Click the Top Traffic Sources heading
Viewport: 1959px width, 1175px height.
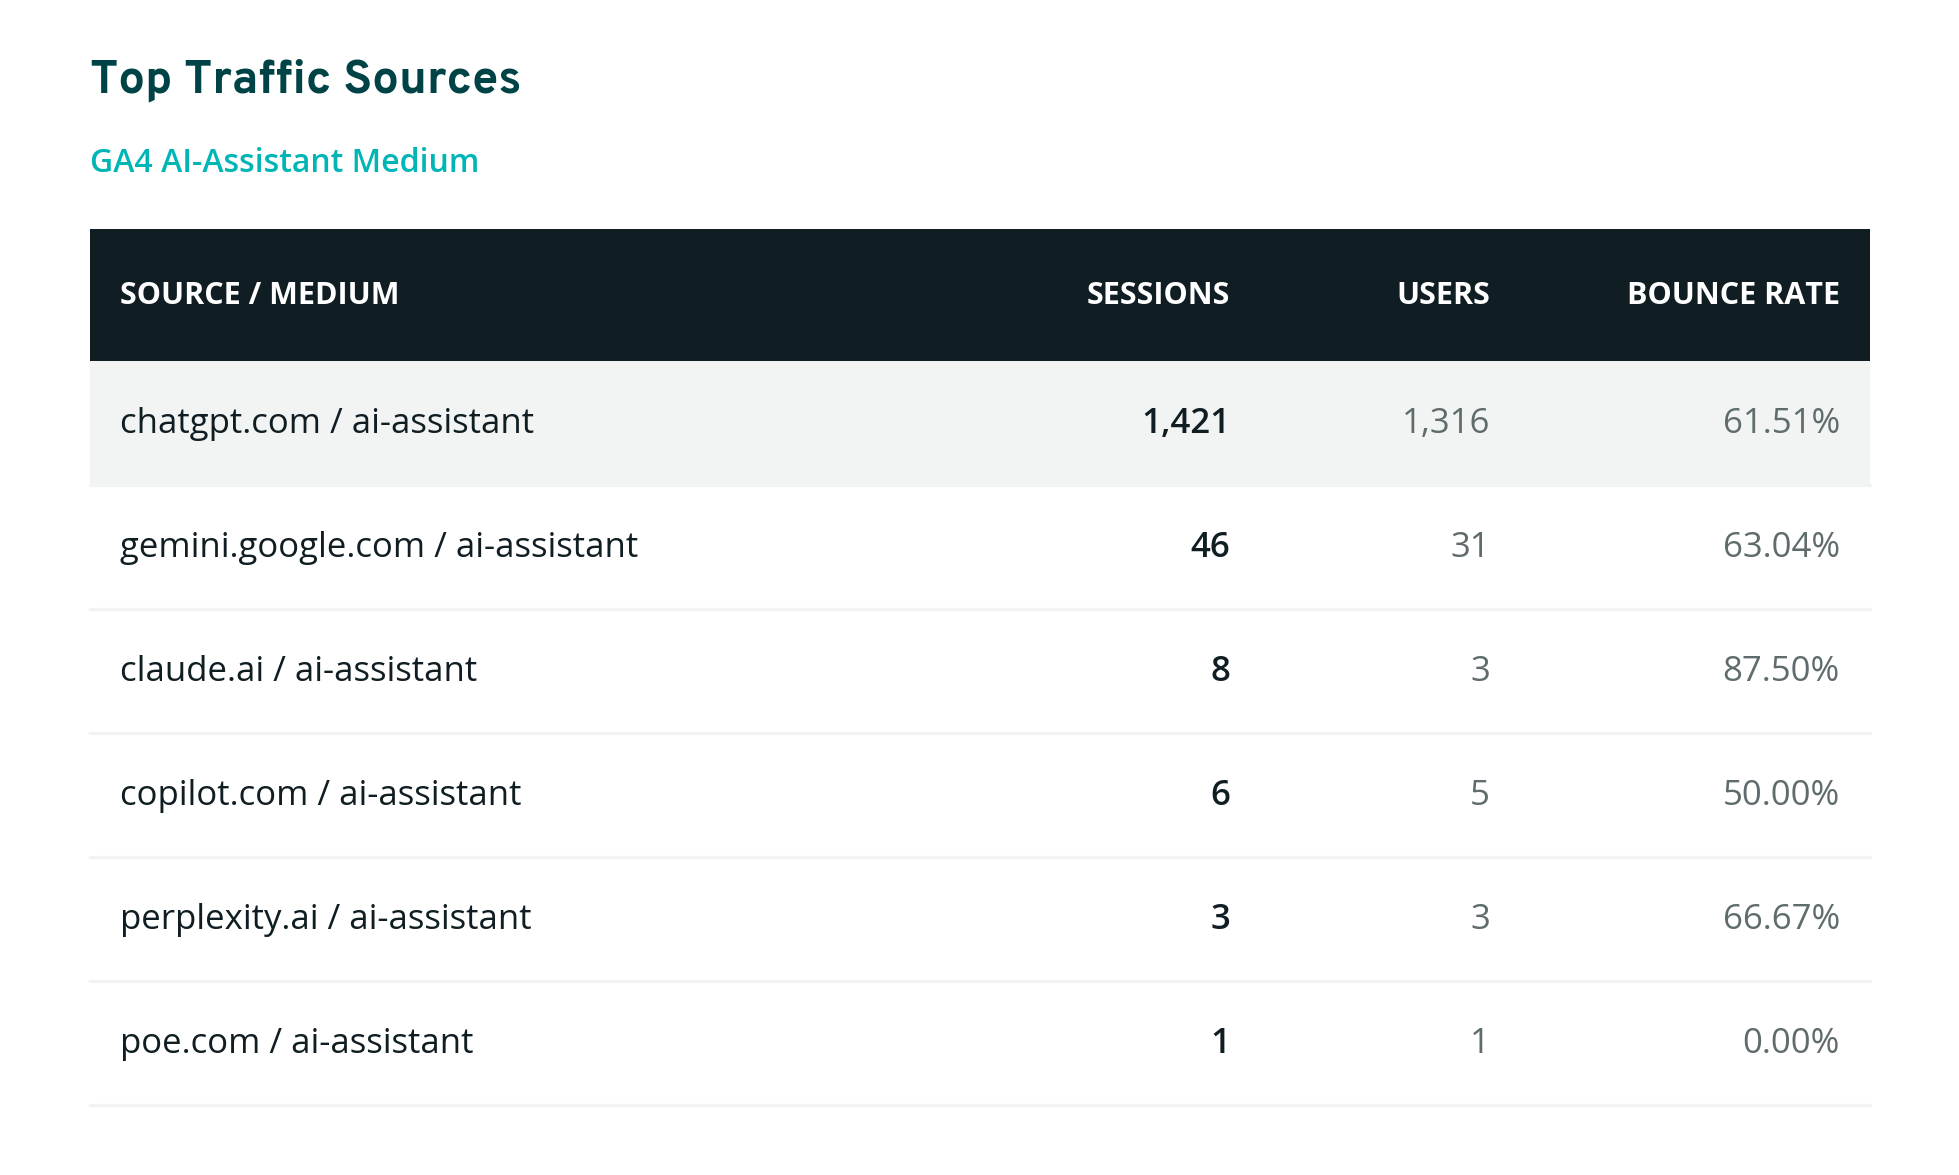pyautogui.click(x=305, y=79)
